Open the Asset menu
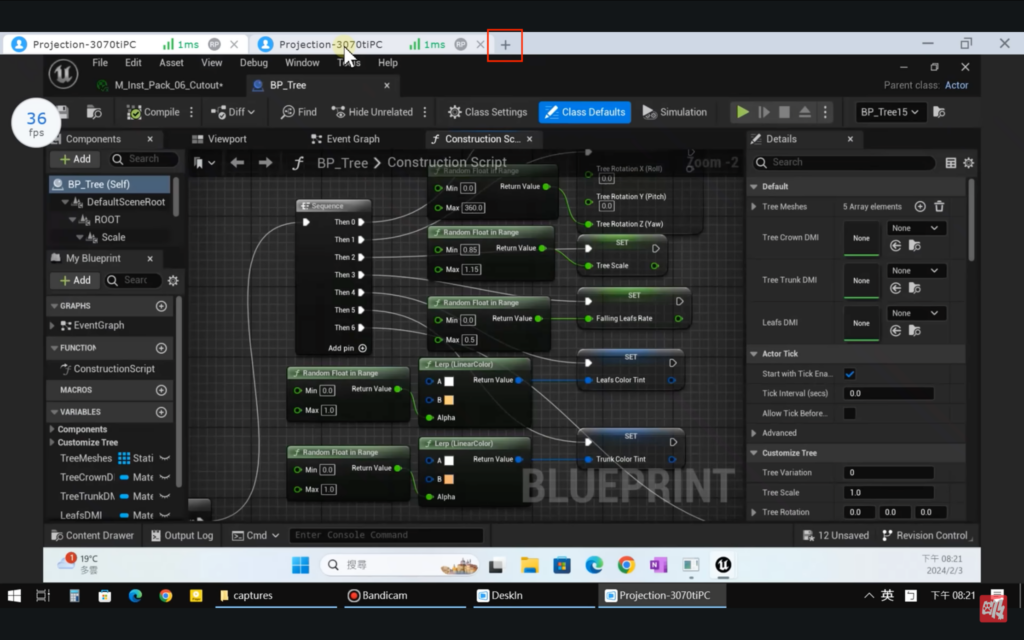Screen dimensions: 1024x640 171,63
